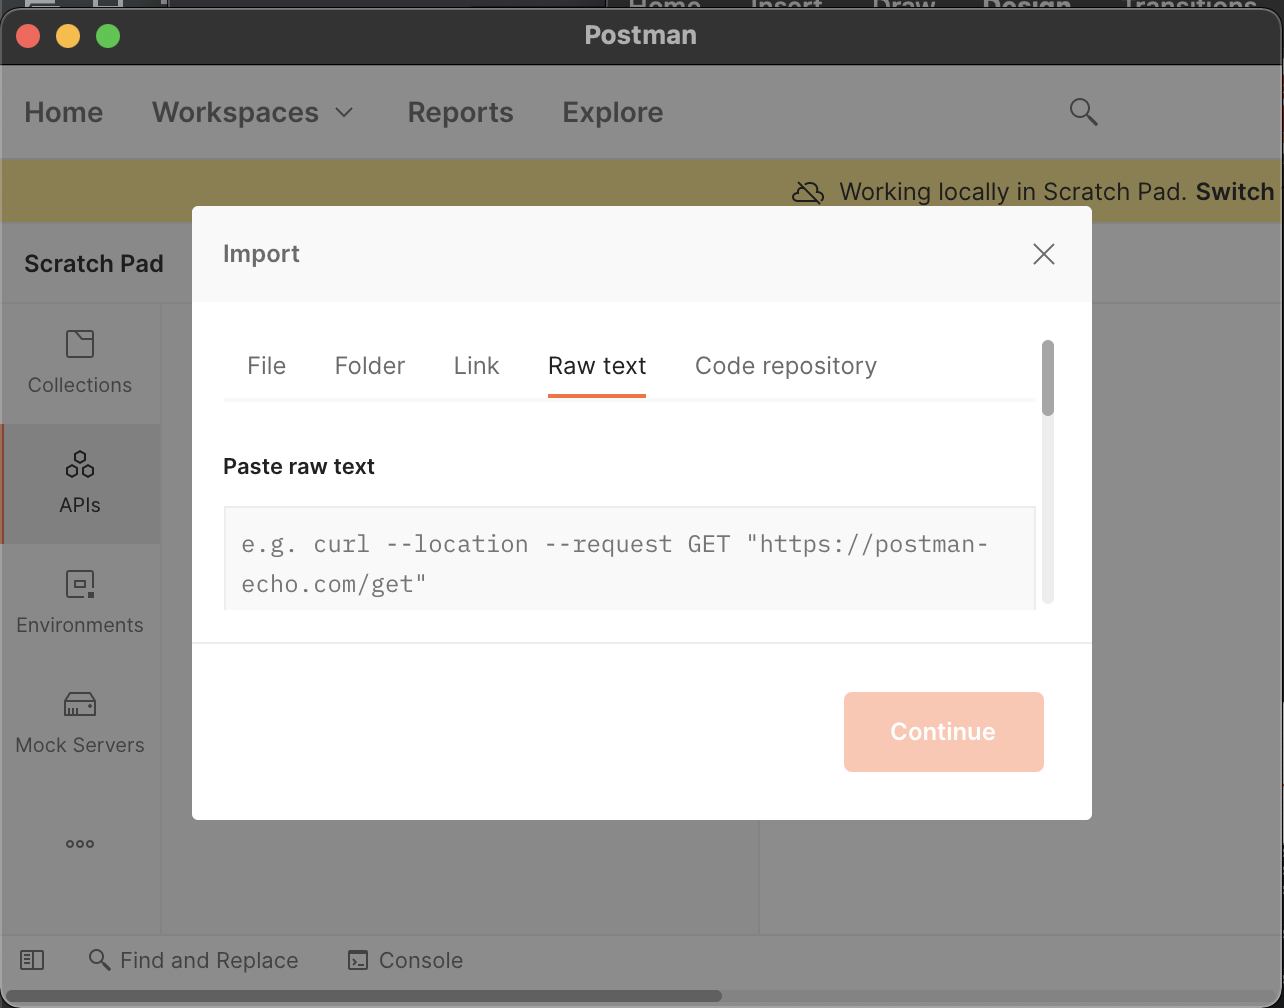Click the Continue button

point(944,732)
